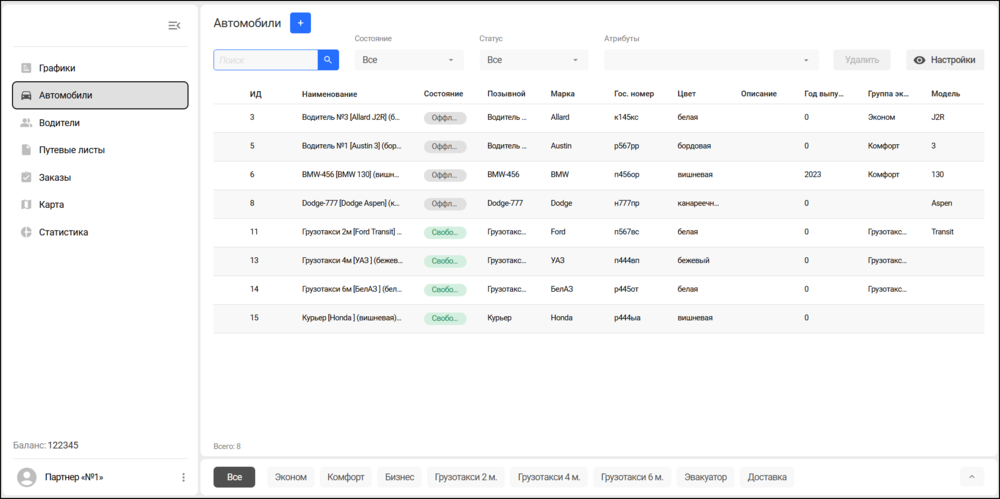Click the Оффл... status badge for BMW-456
The width and height of the screenshot is (1000, 499).
coord(445,175)
